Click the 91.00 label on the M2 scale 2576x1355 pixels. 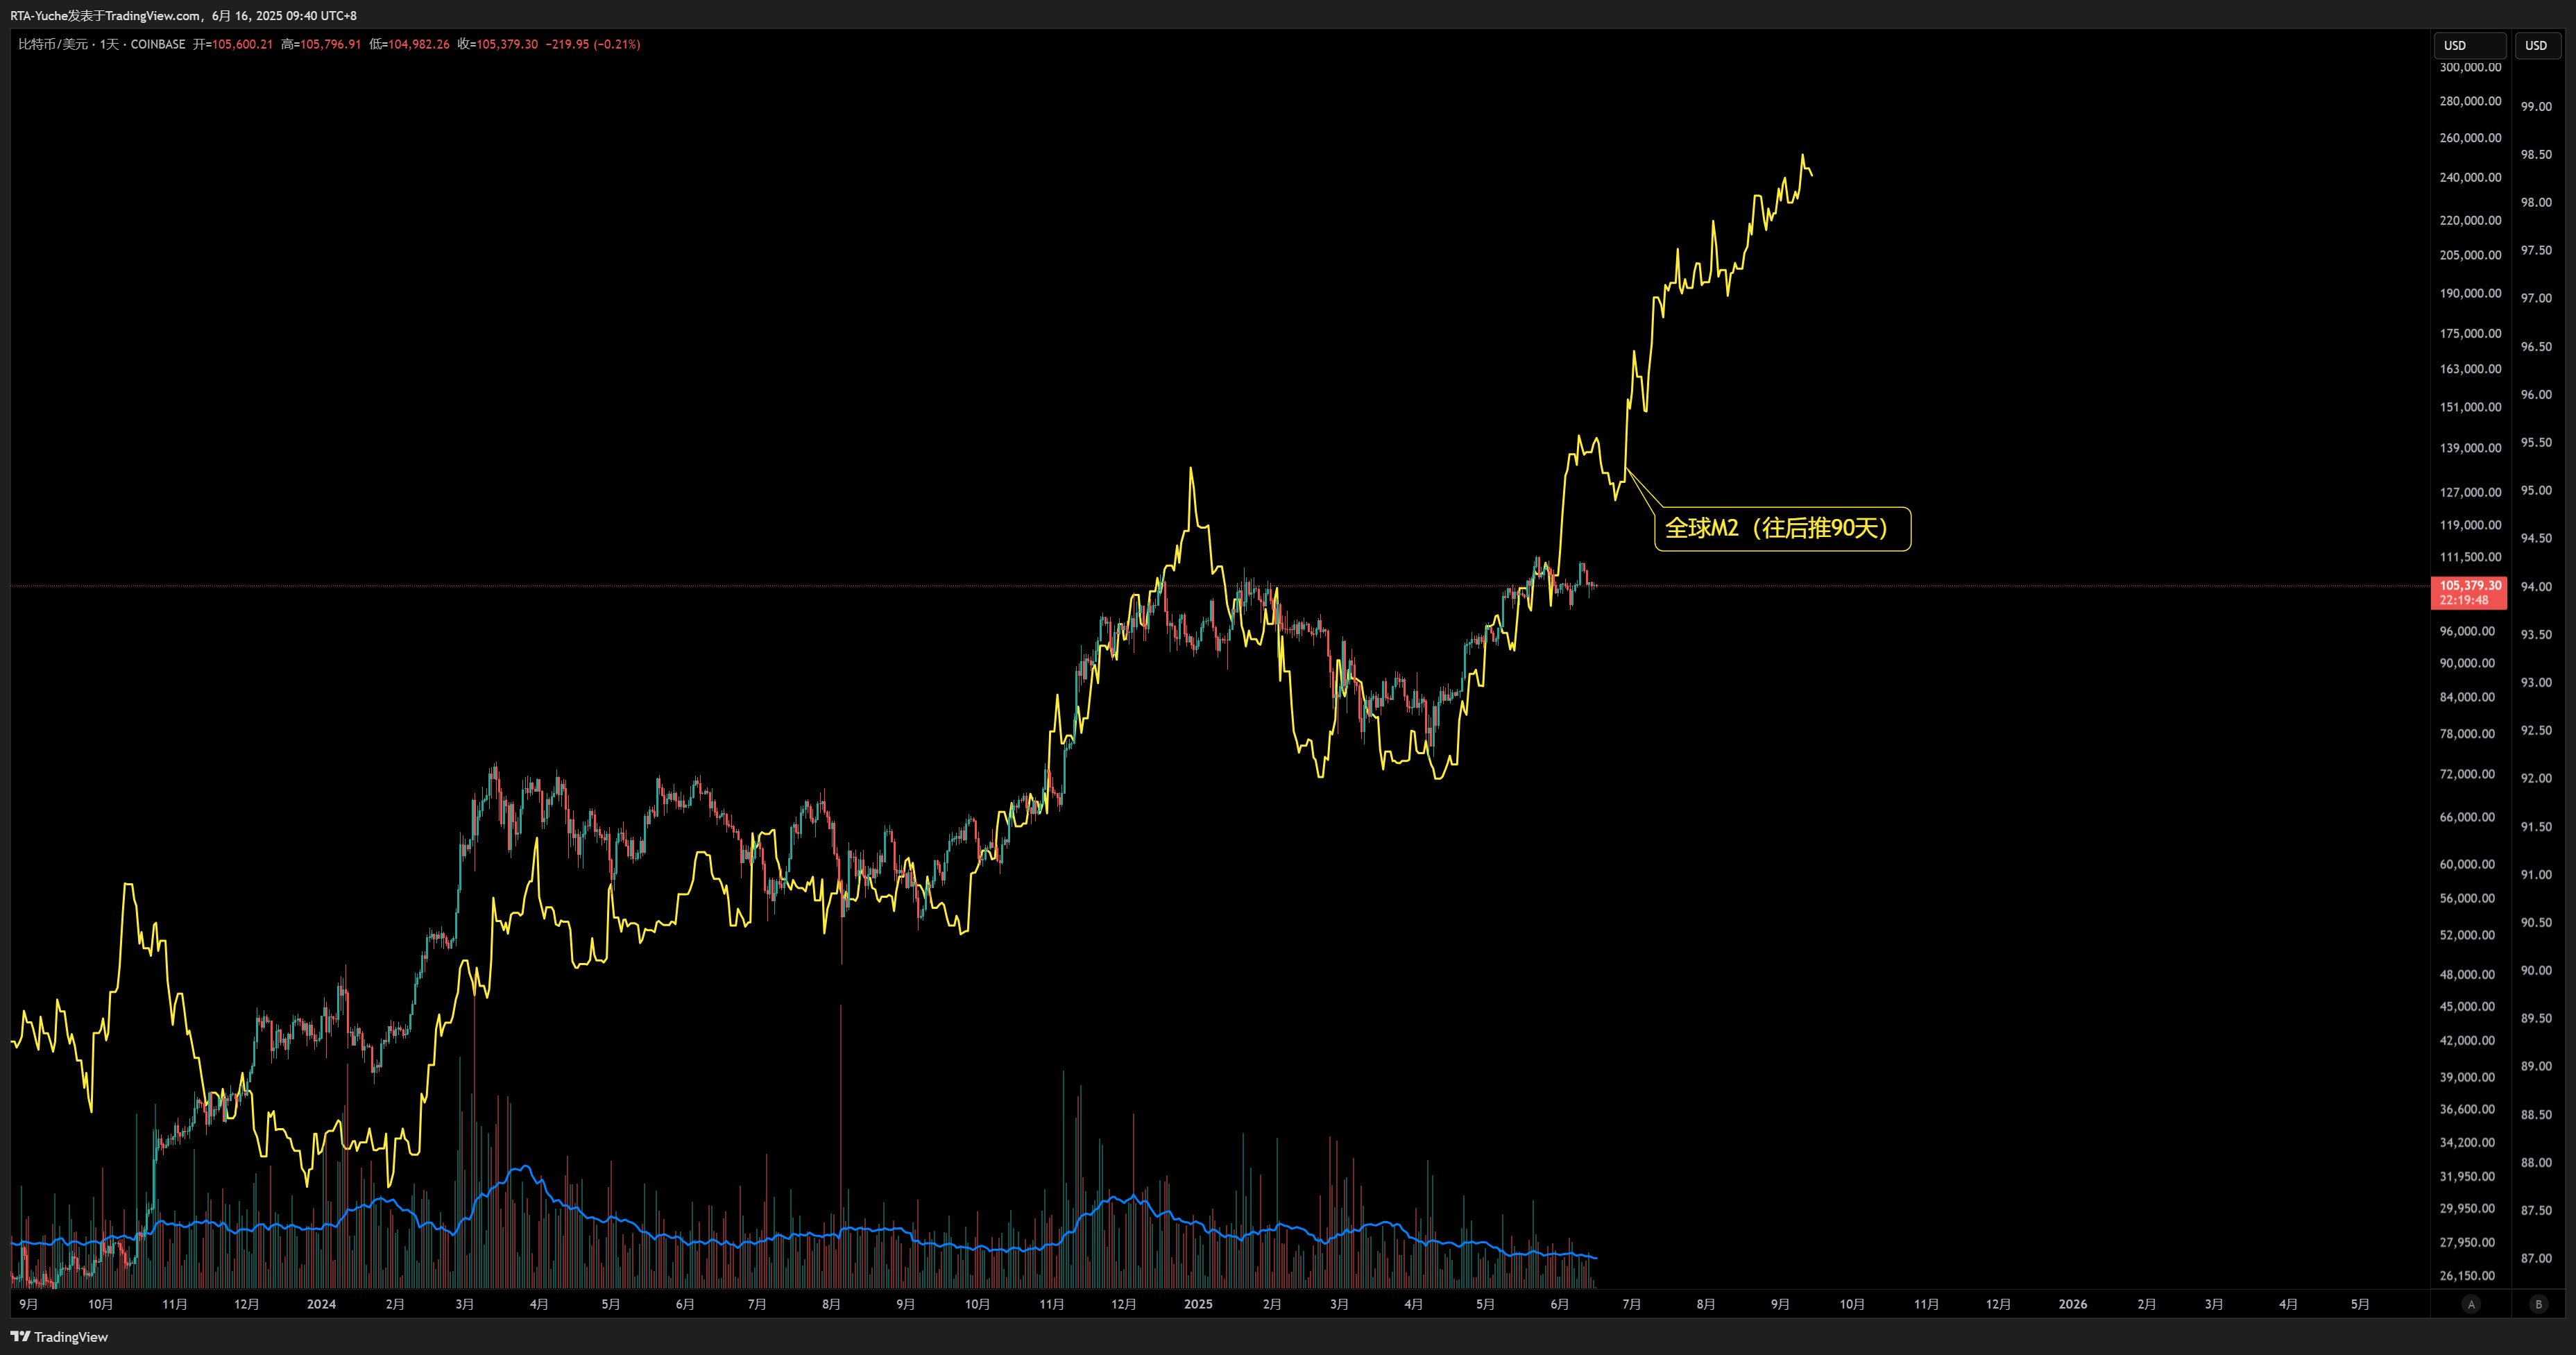(2536, 875)
